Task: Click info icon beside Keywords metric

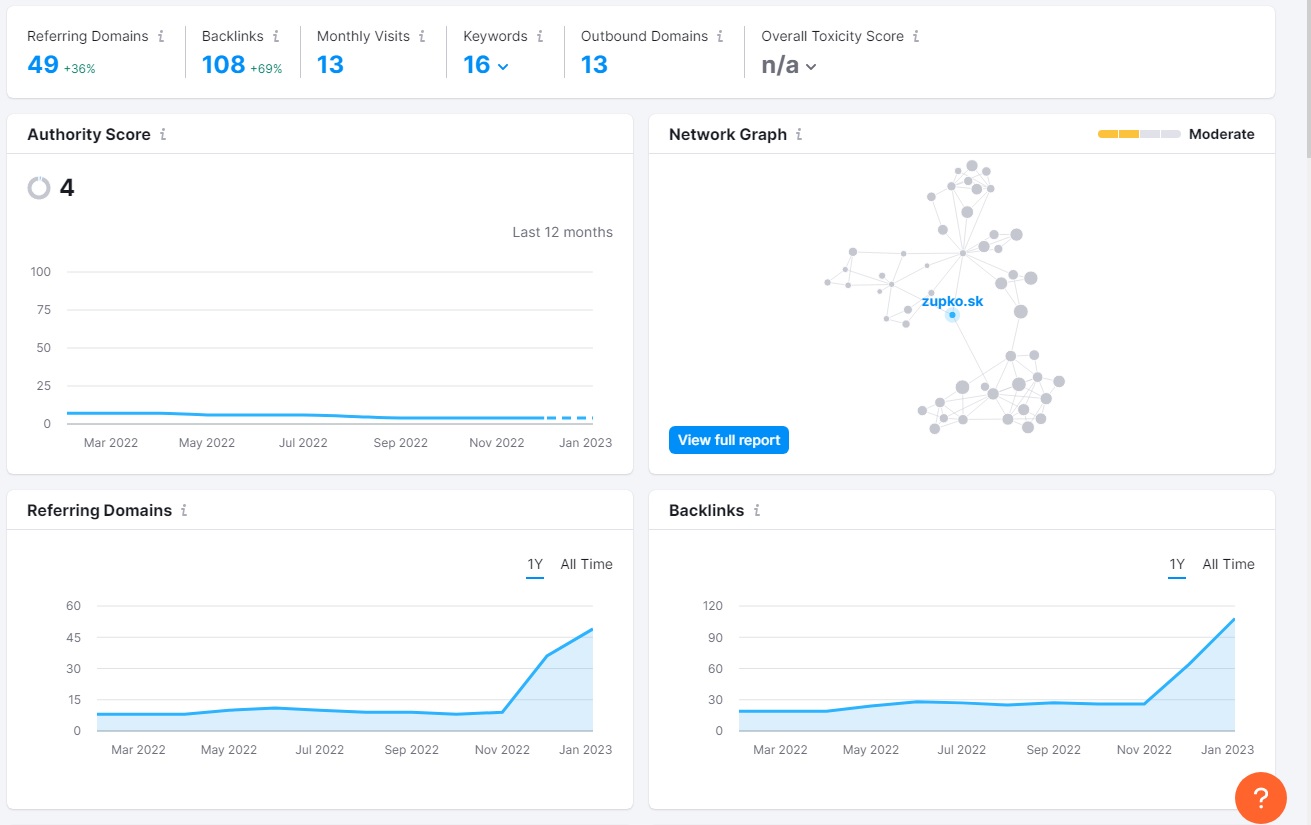Action: (540, 36)
